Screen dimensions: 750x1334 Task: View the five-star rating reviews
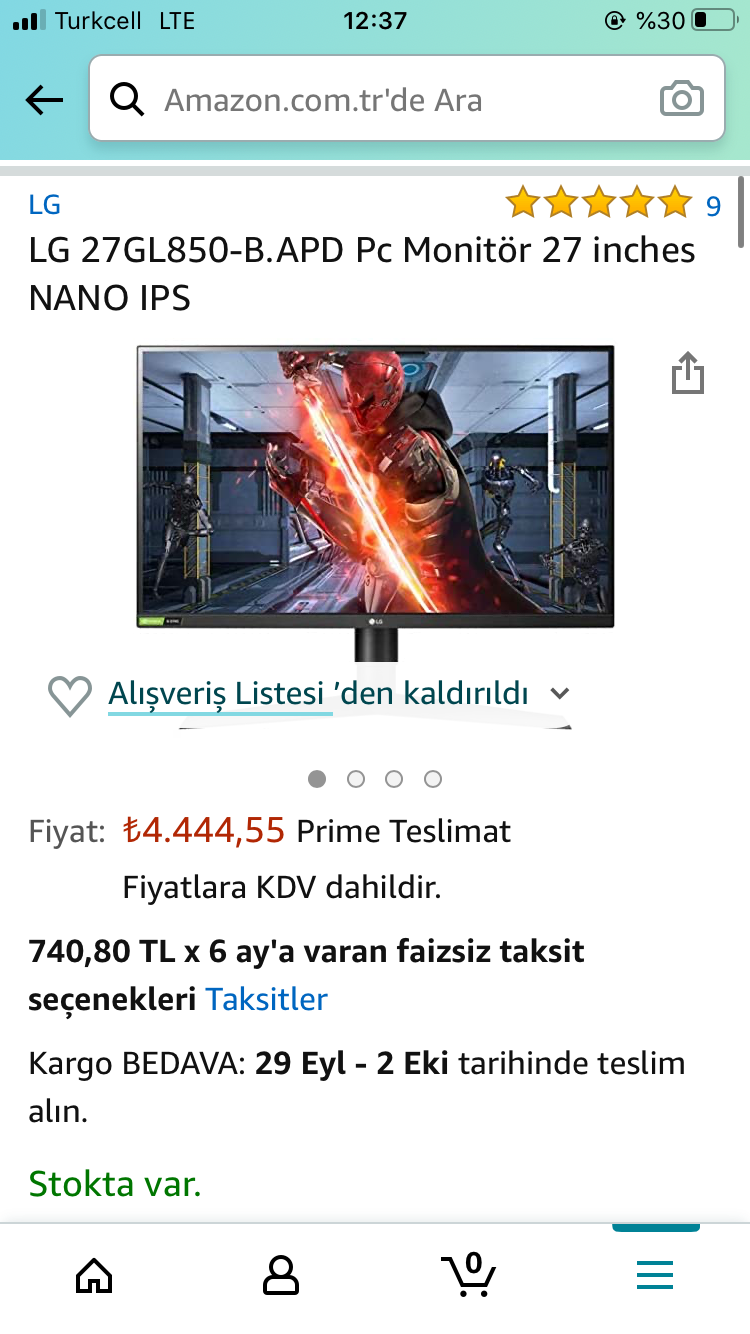(x=599, y=203)
